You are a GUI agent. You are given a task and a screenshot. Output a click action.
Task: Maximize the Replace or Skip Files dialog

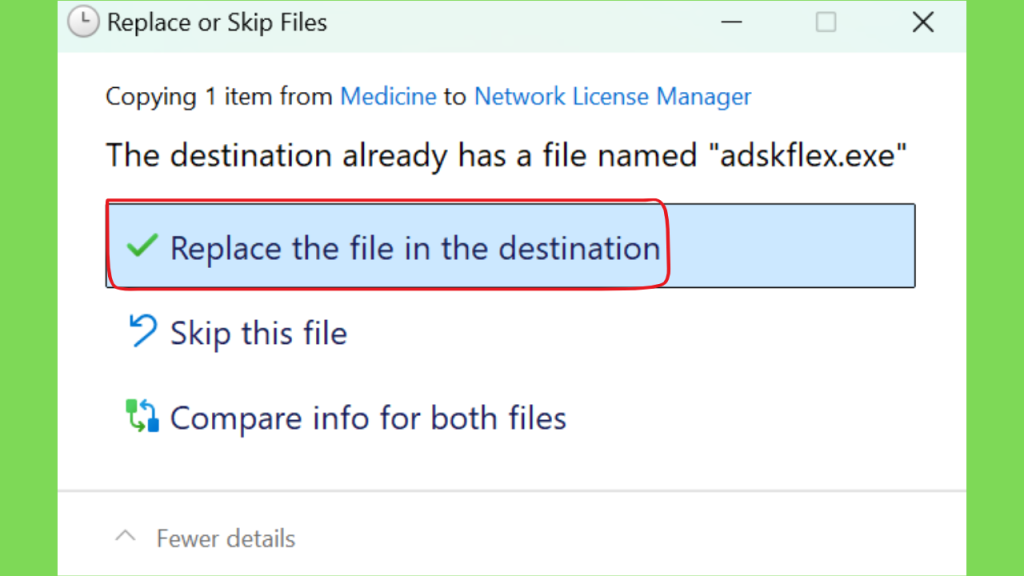(x=826, y=22)
